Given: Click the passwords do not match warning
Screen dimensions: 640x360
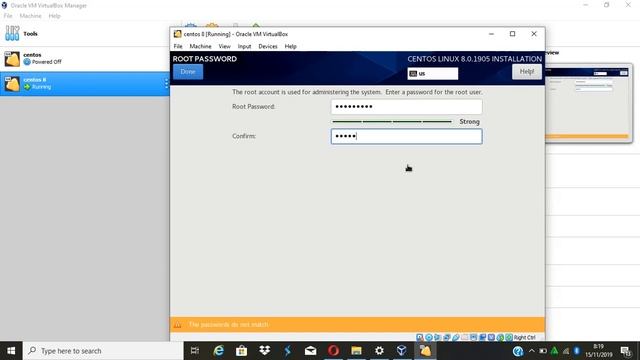Looking at the screenshot, I should click(x=229, y=325).
